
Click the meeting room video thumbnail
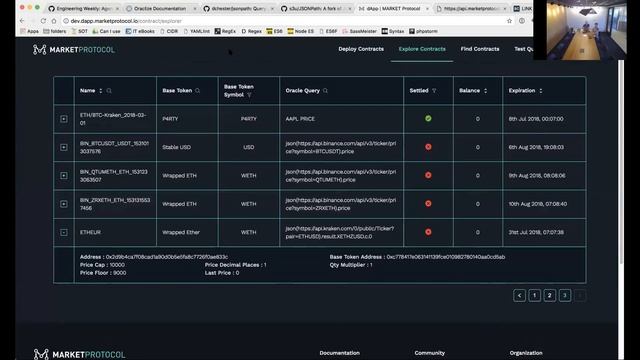tap(587, 30)
